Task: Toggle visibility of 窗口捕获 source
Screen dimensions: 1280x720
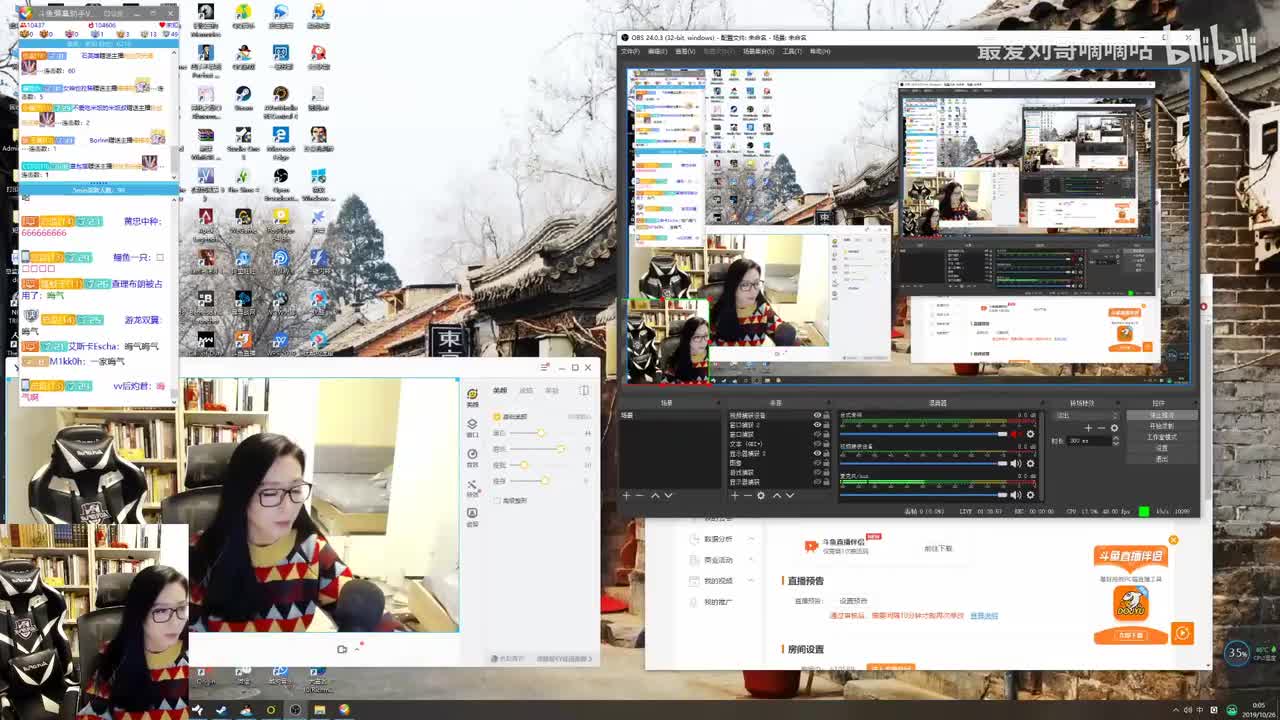Action: pyautogui.click(x=817, y=434)
